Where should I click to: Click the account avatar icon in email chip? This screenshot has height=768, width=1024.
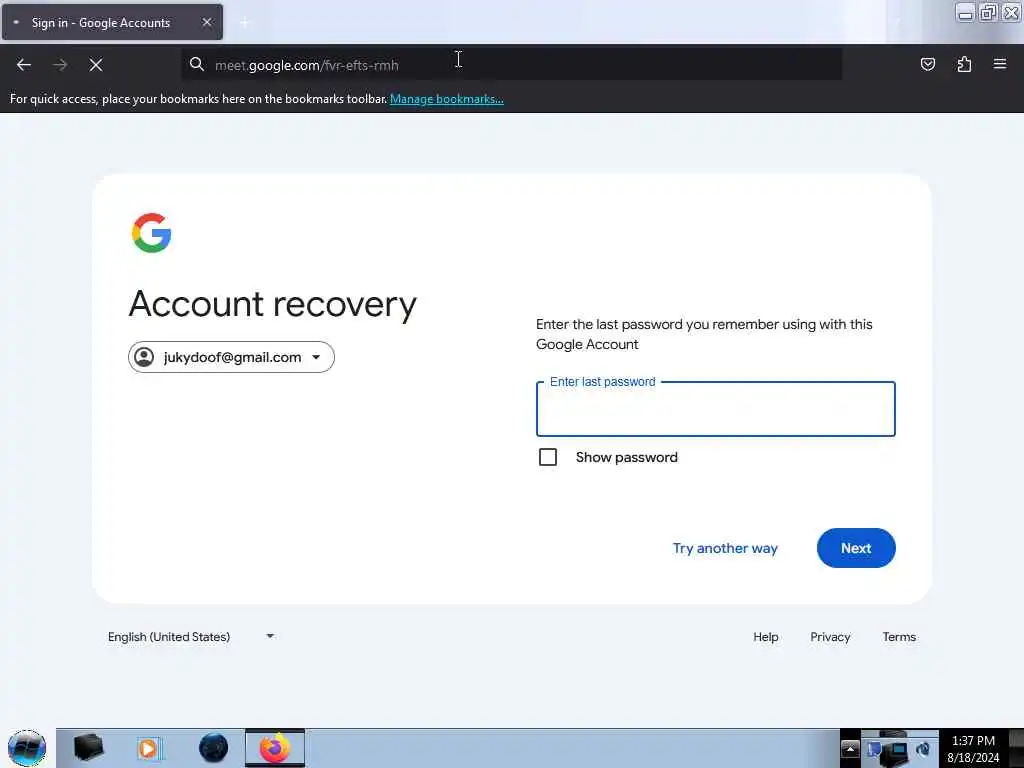(x=144, y=357)
